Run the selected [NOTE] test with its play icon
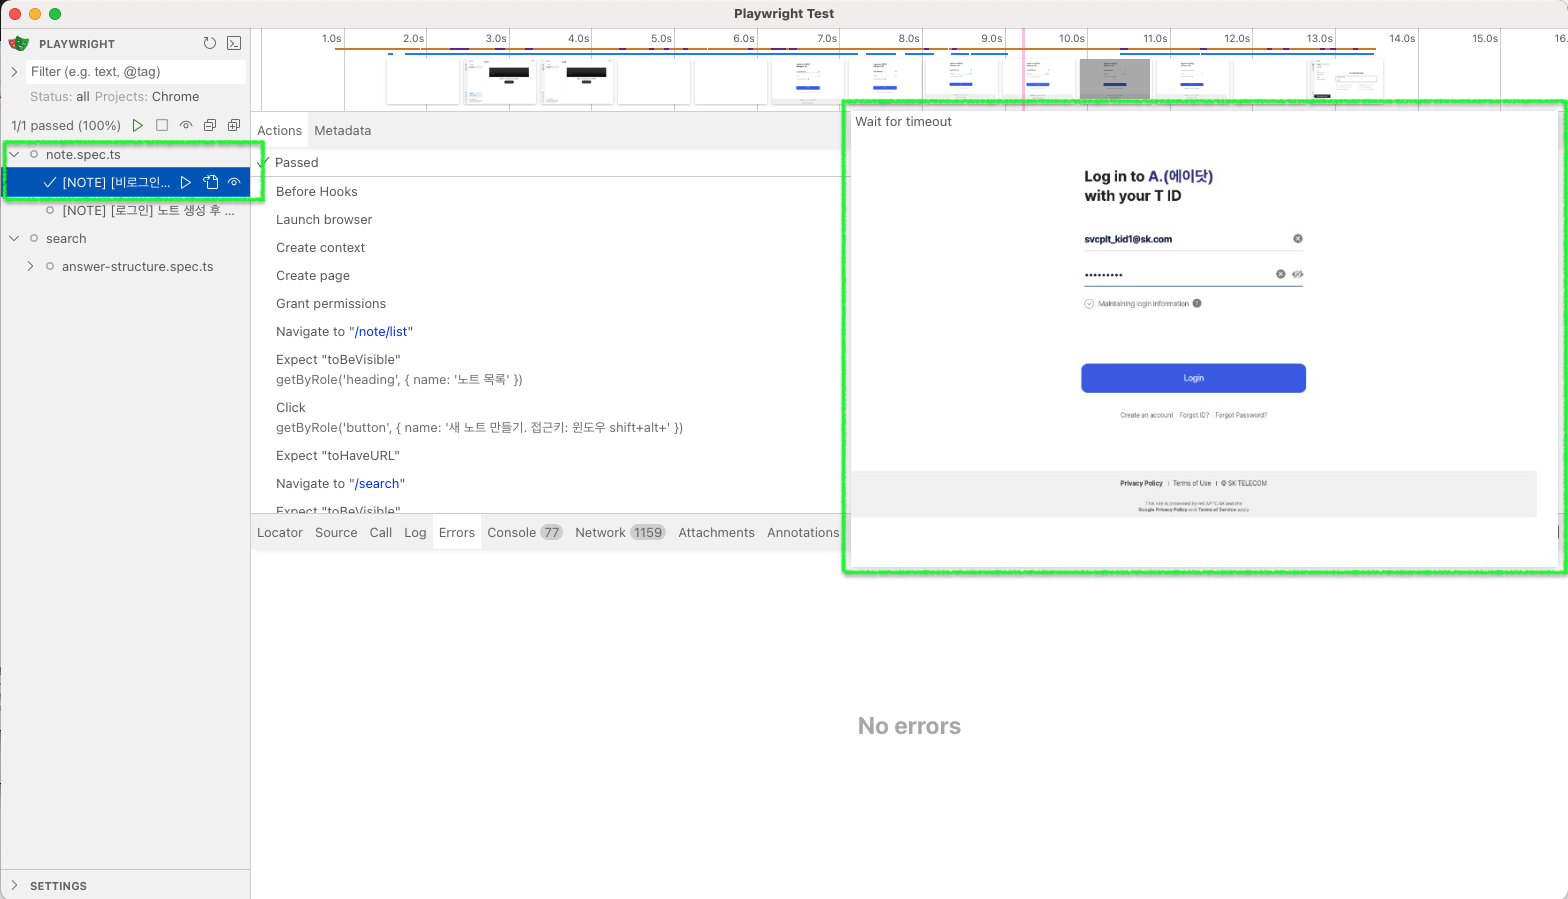Screen dimensions: 1568x899 (x=186, y=182)
